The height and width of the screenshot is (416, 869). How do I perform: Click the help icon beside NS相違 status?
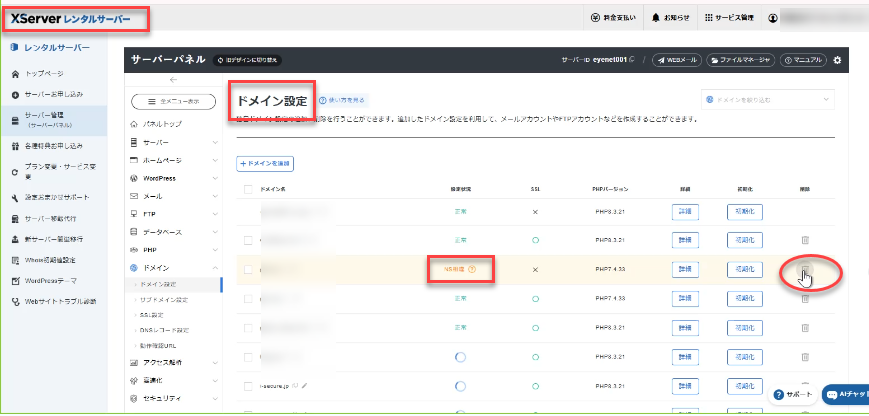tap(471, 269)
